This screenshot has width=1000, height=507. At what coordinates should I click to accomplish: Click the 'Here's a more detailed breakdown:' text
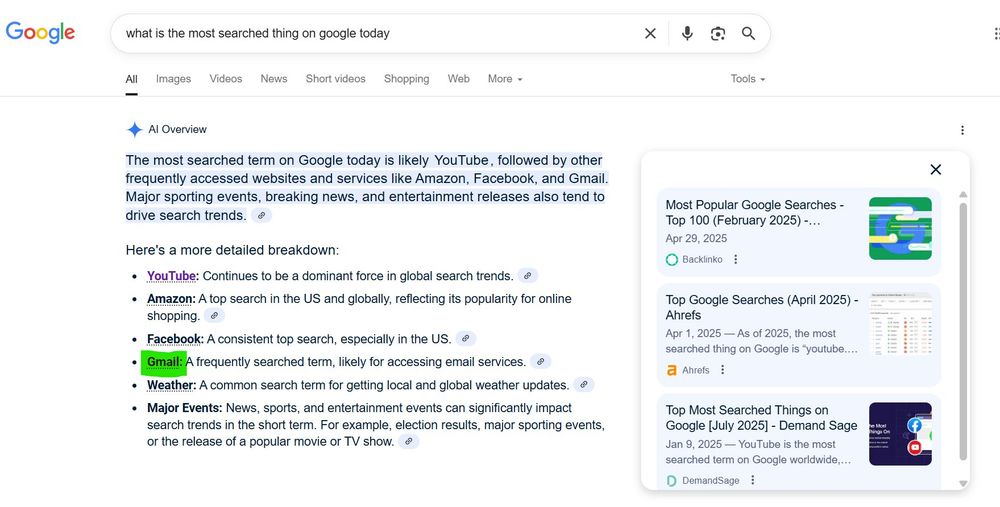232,250
